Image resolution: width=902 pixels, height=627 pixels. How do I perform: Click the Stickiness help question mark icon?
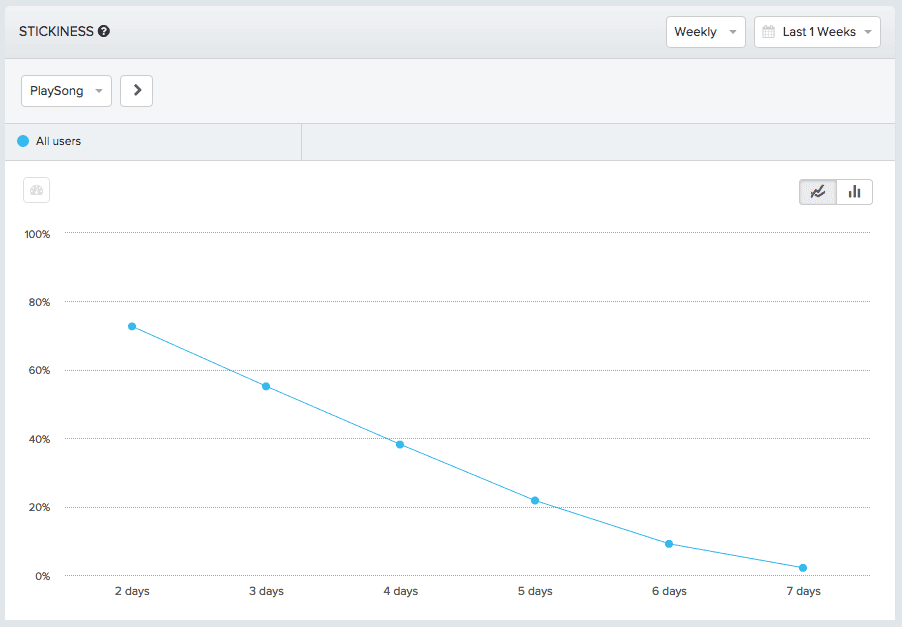click(x=102, y=31)
